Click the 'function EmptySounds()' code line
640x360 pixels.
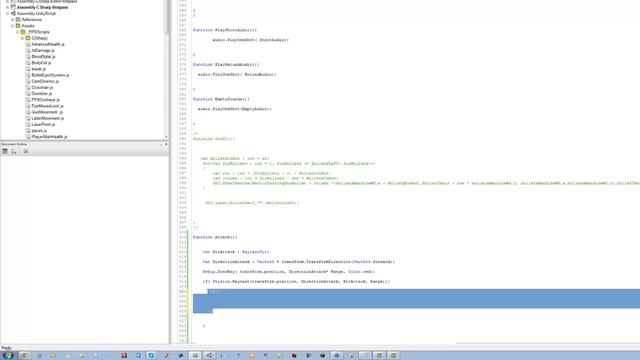pos(221,99)
